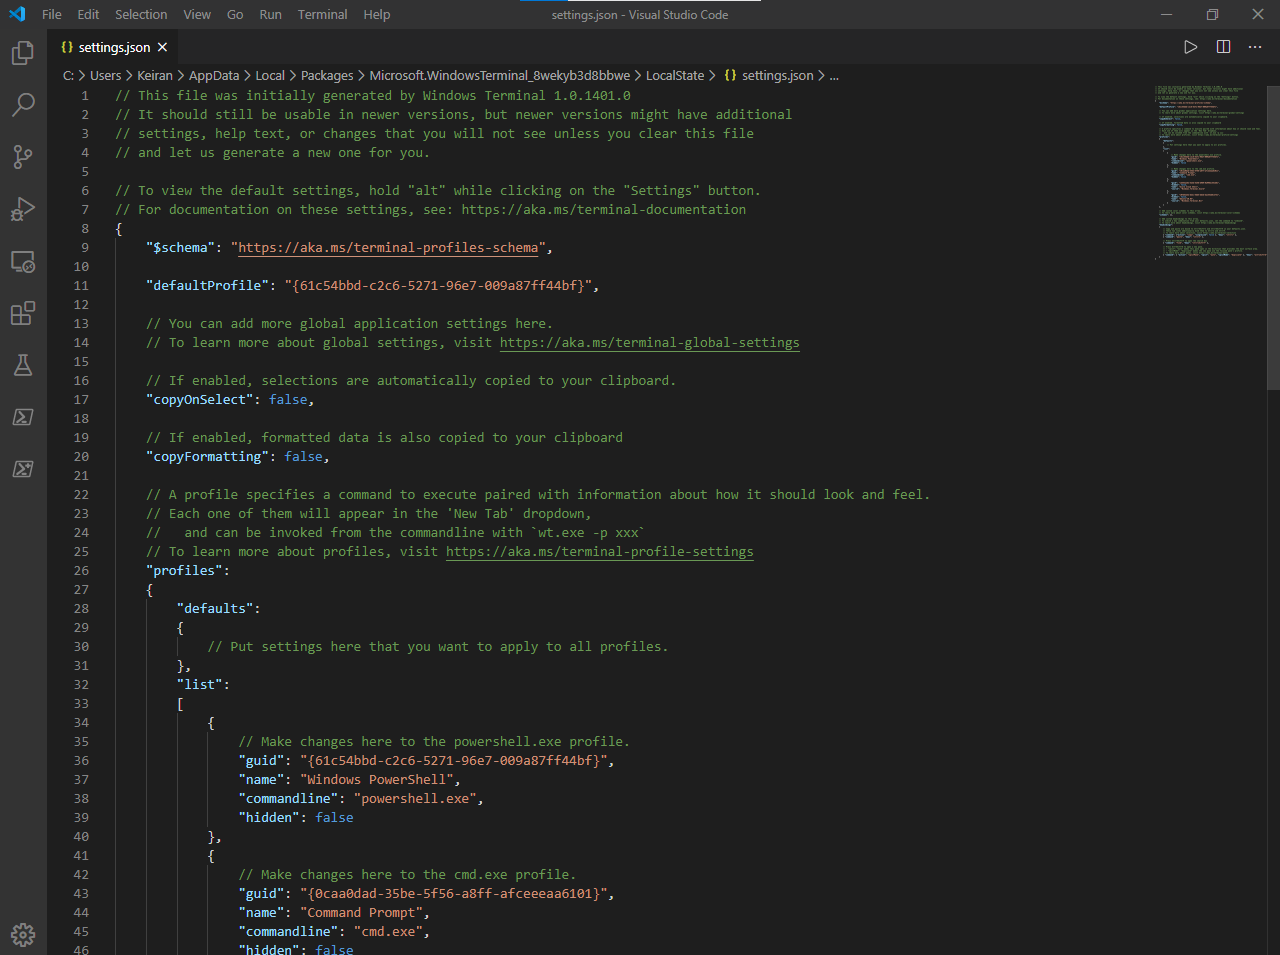Viewport: 1280px width, 955px height.
Task: Click the "Windows PowerShell" name value
Action: [x=377, y=780]
